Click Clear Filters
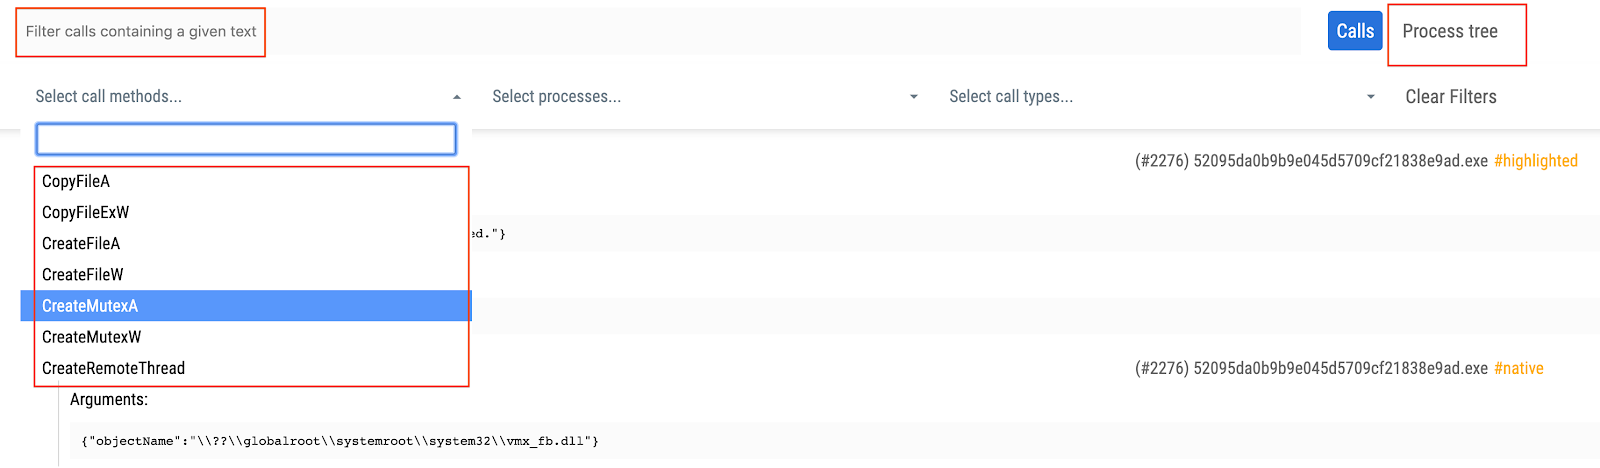The image size is (1600, 468). tap(1450, 97)
